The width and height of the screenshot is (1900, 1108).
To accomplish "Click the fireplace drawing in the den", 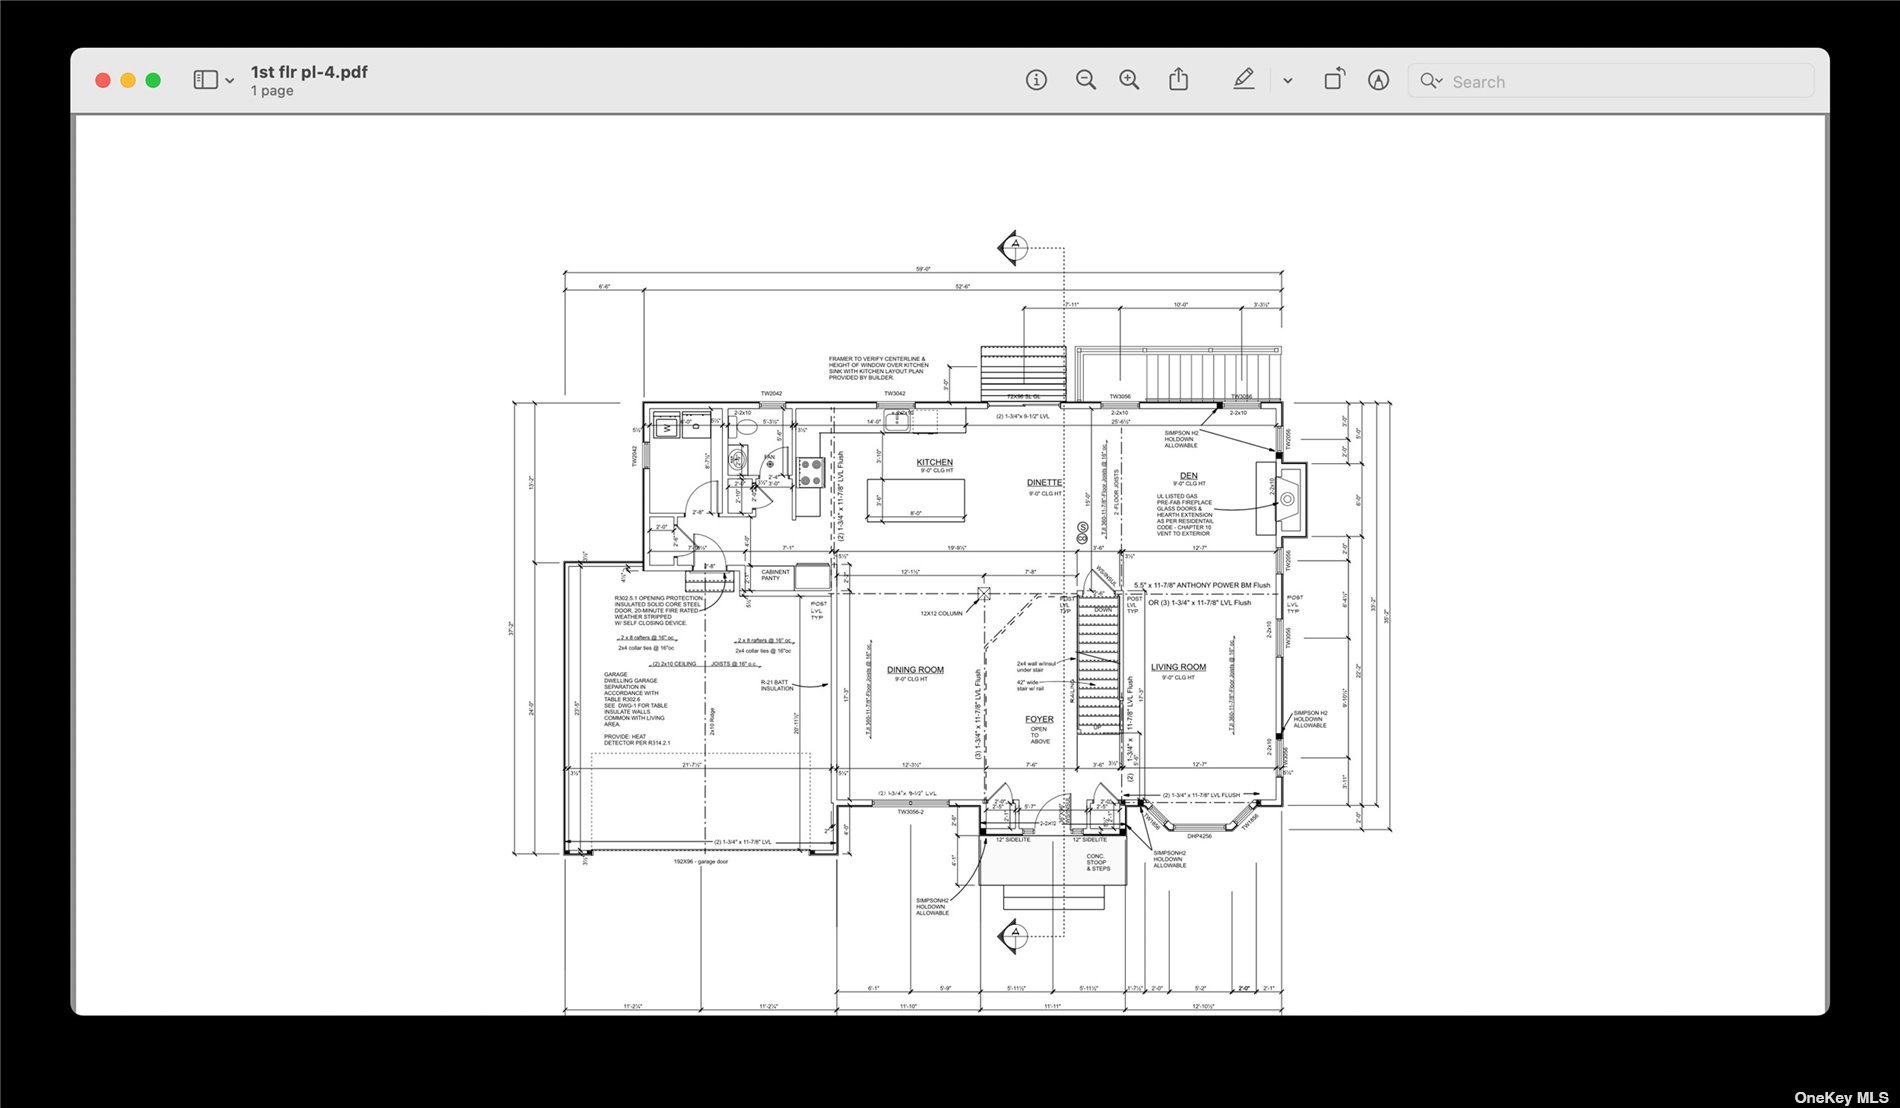I will 1288,498.
